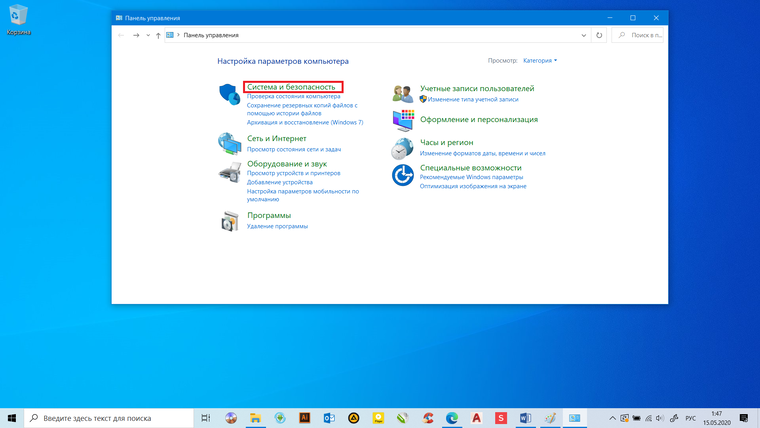Click Рекомендуемые Windows параметры link
Image resolution: width=760 pixels, height=428 pixels.
click(471, 177)
